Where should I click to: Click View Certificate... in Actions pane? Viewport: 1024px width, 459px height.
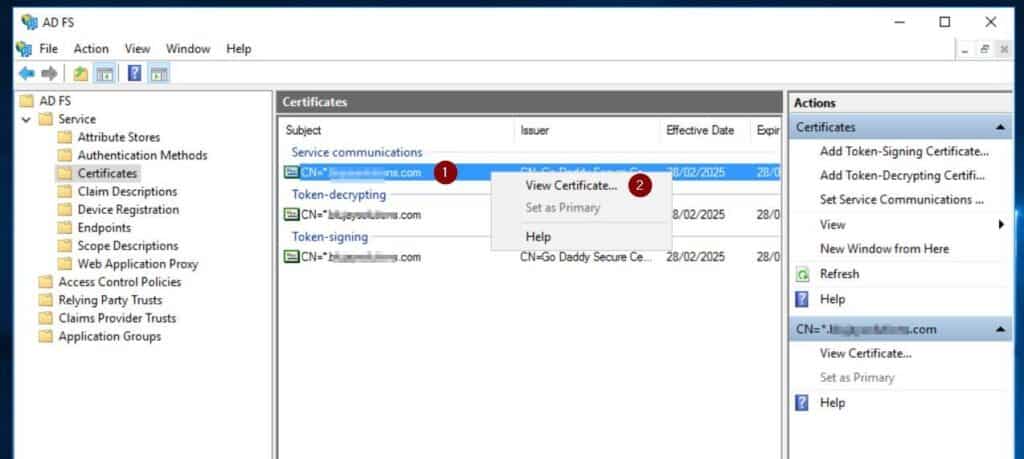coord(865,354)
